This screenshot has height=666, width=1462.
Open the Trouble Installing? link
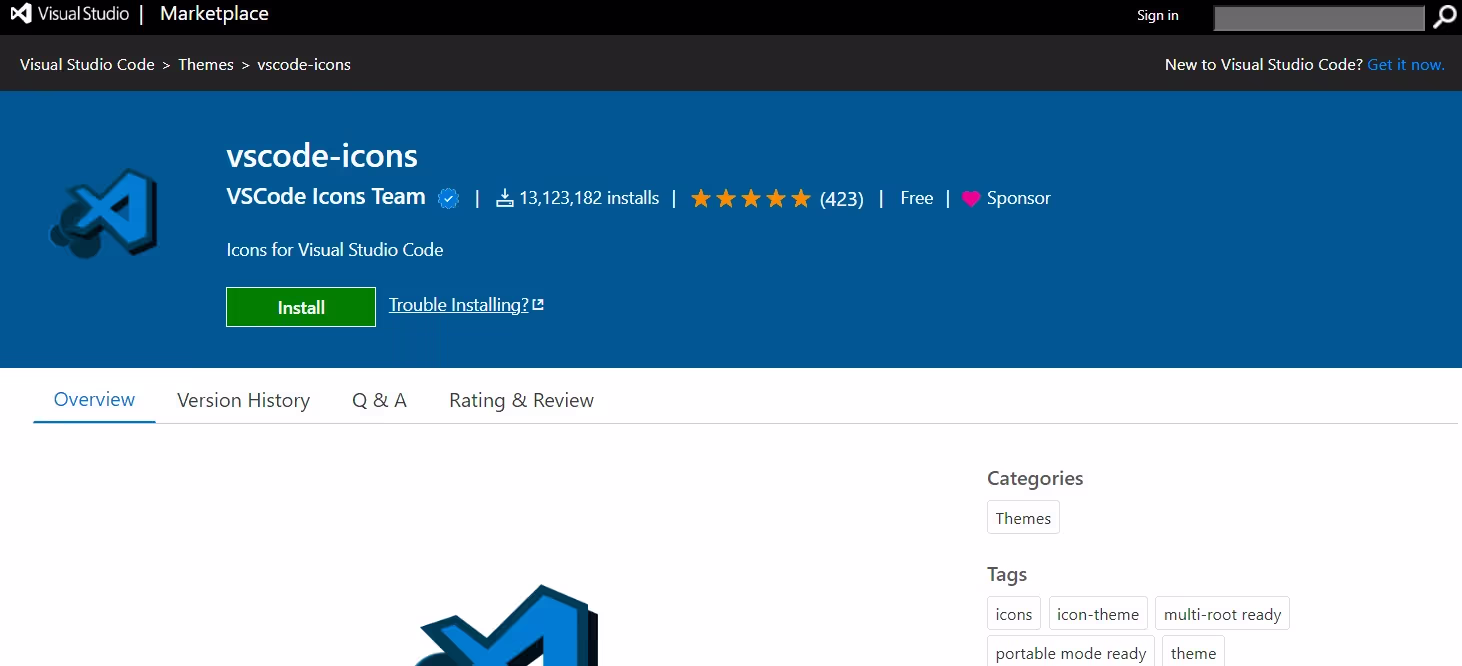point(459,305)
